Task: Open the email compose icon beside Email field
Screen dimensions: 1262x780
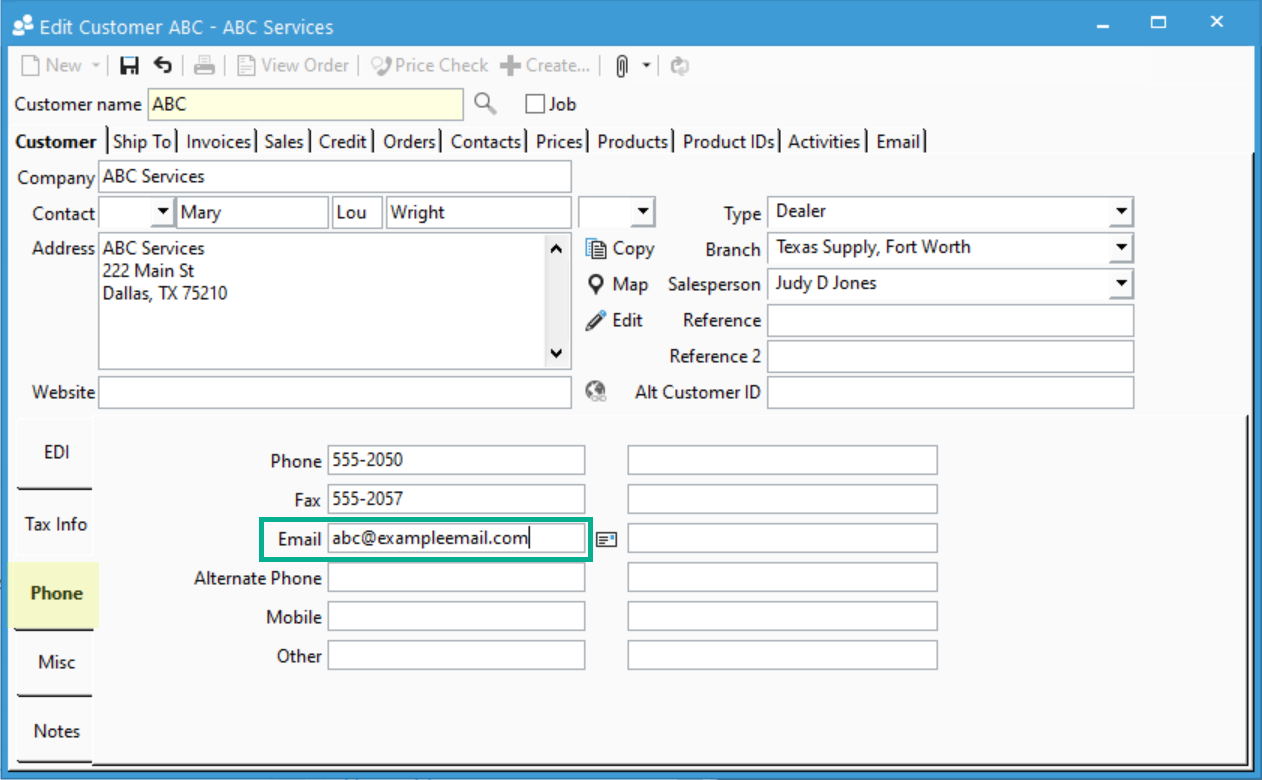Action: tap(606, 539)
